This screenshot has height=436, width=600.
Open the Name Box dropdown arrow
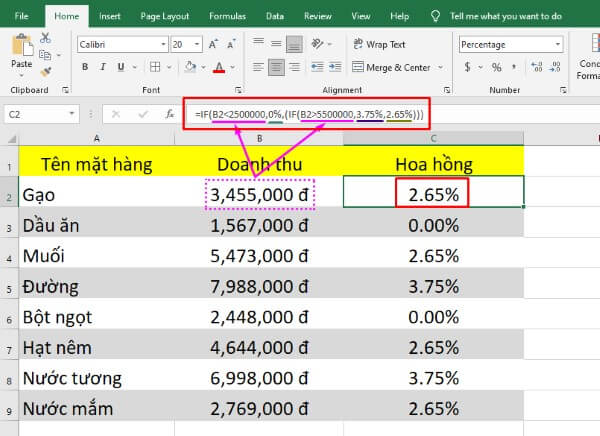click(x=71, y=114)
